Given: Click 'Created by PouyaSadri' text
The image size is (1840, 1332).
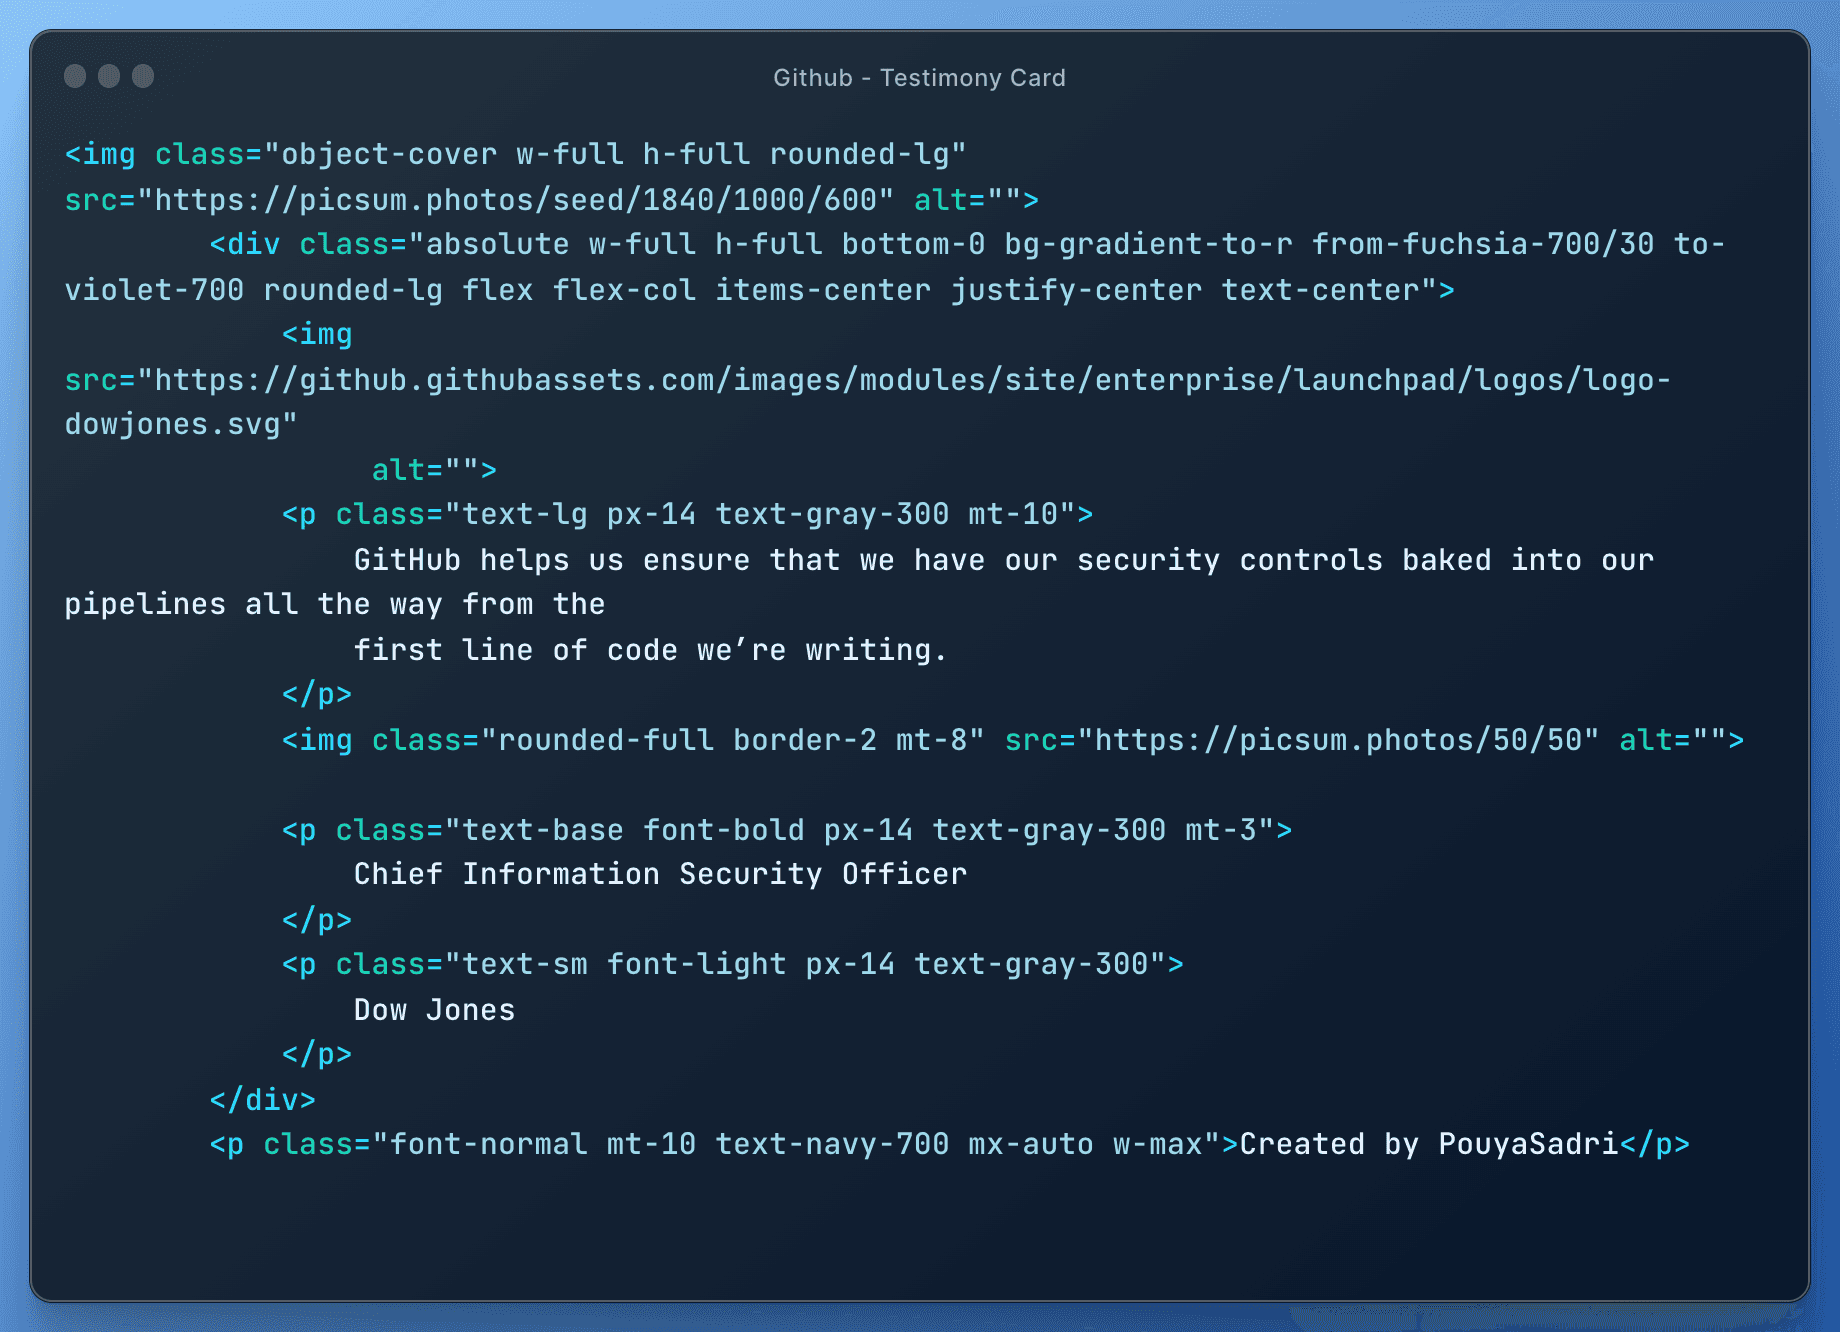Looking at the screenshot, I should 1428,1144.
